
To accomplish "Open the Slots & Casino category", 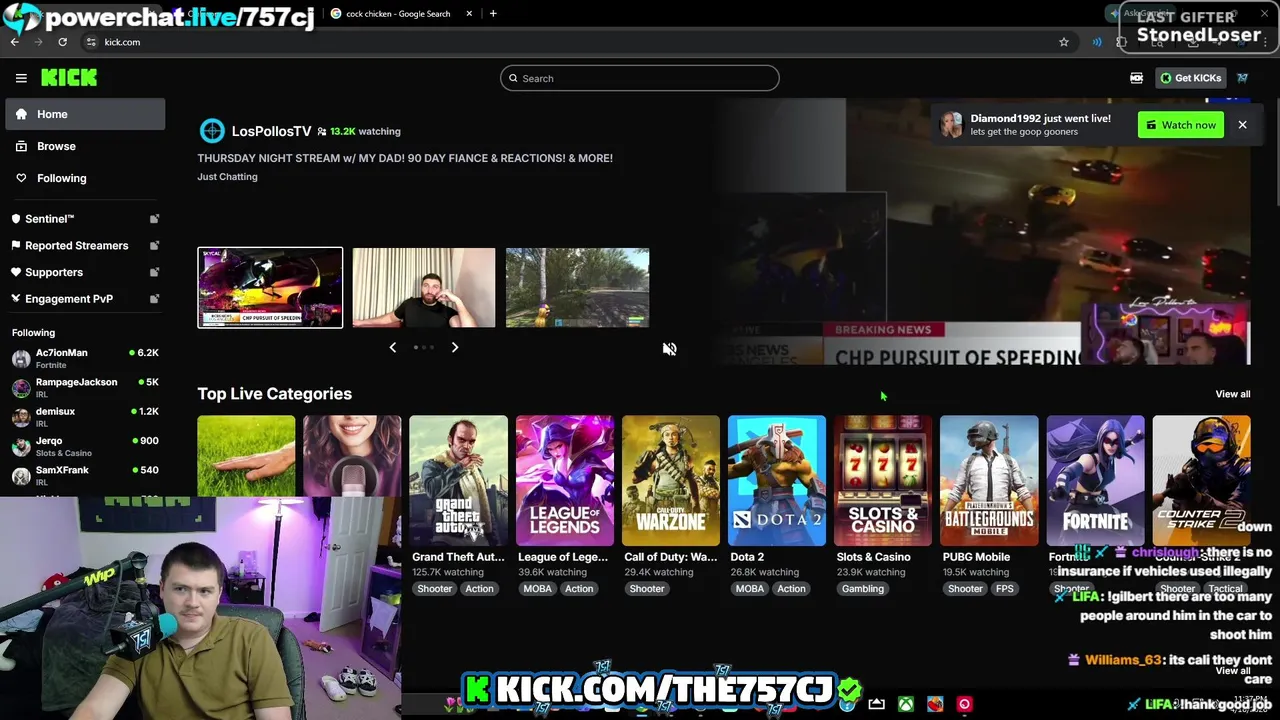I will point(883,481).
